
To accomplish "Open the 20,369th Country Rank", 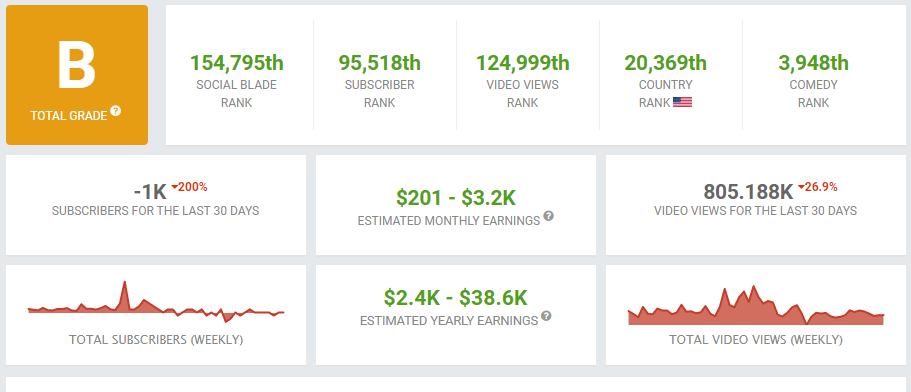I will pyautogui.click(x=665, y=63).
